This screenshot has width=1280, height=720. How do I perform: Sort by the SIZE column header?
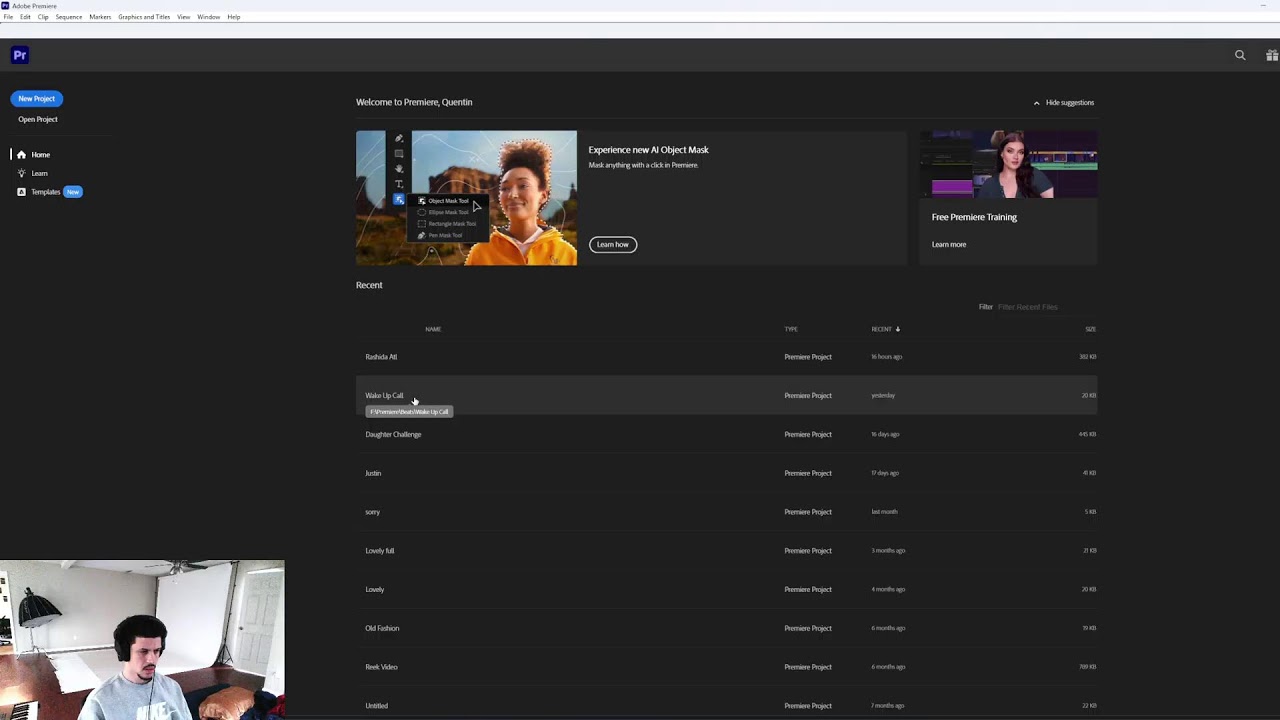tap(1091, 329)
